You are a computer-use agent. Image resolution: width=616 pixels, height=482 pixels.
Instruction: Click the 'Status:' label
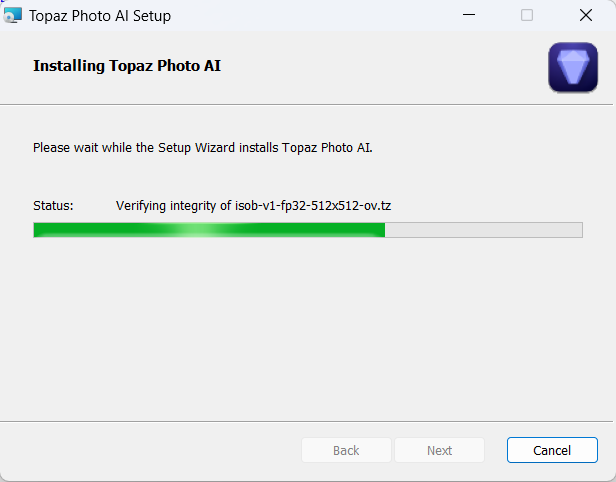coord(53,205)
